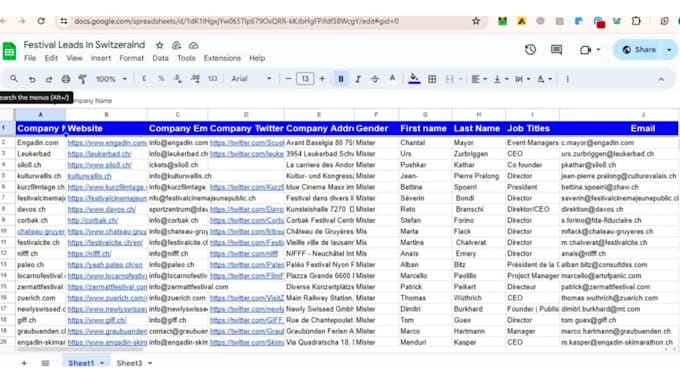Open the https://nifff.ch/ website link
The image size is (680, 383).
click(89, 254)
